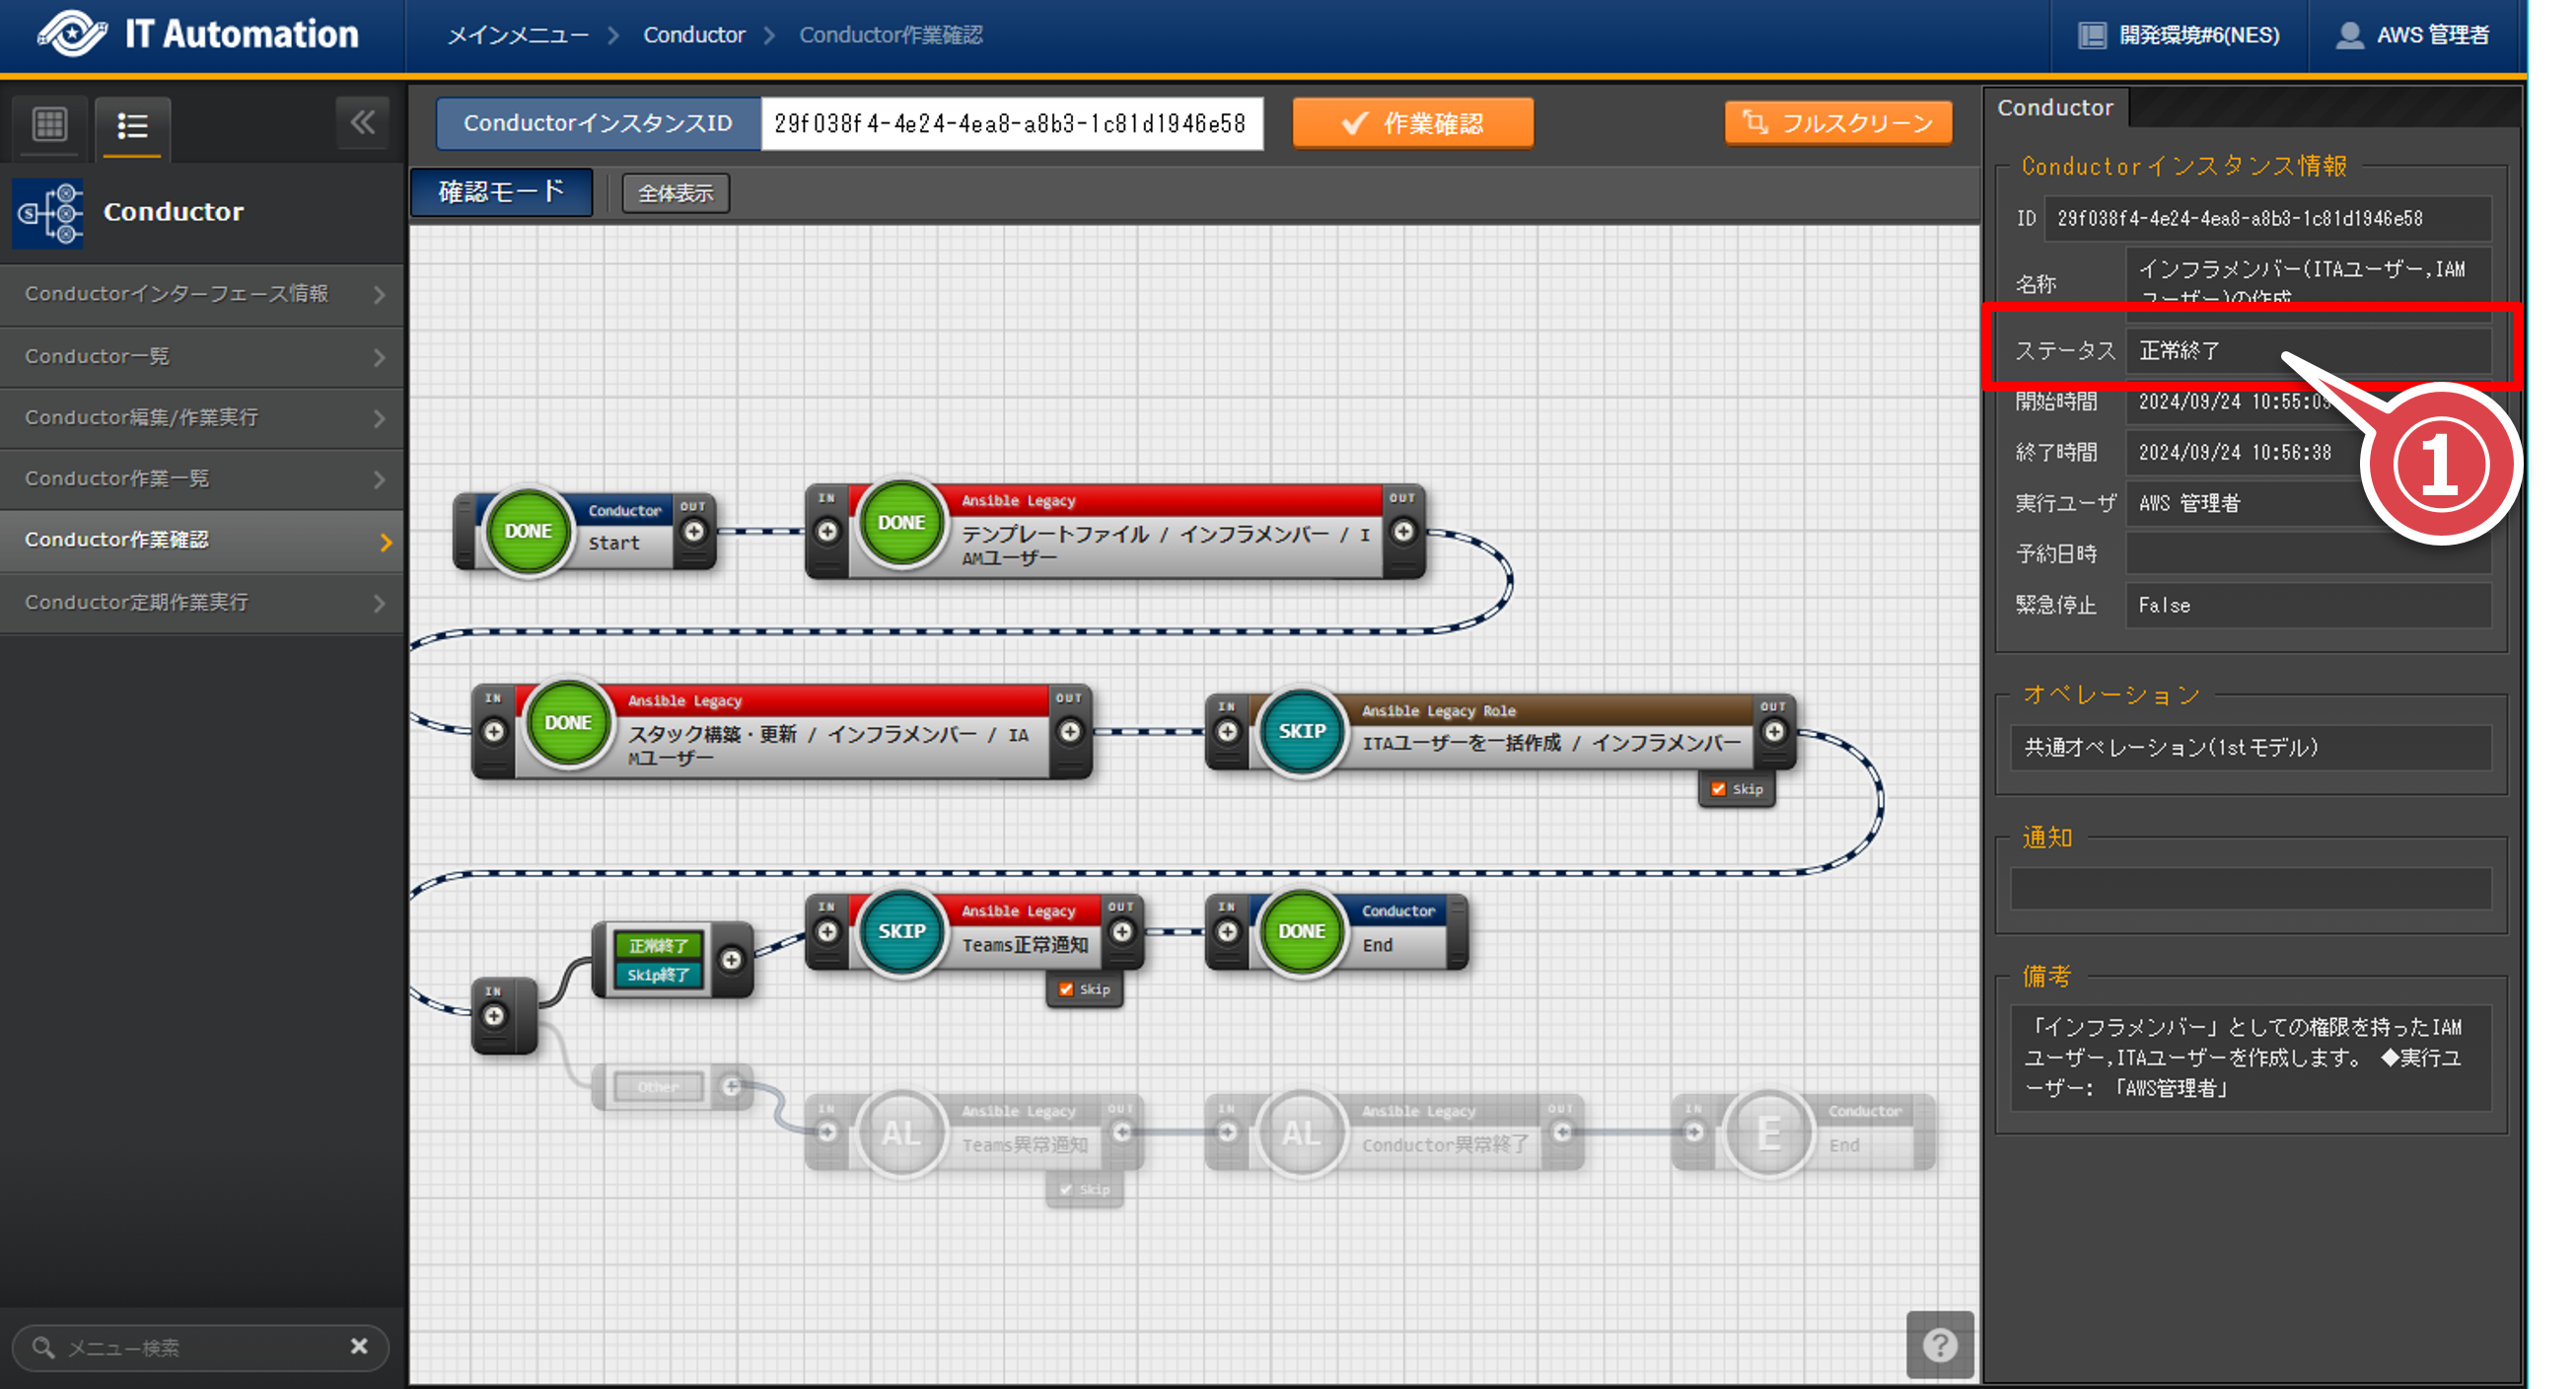Image resolution: width=2576 pixels, height=1389 pixels.
Task: Clear menu search with X icon
Action: [359, 1346]
